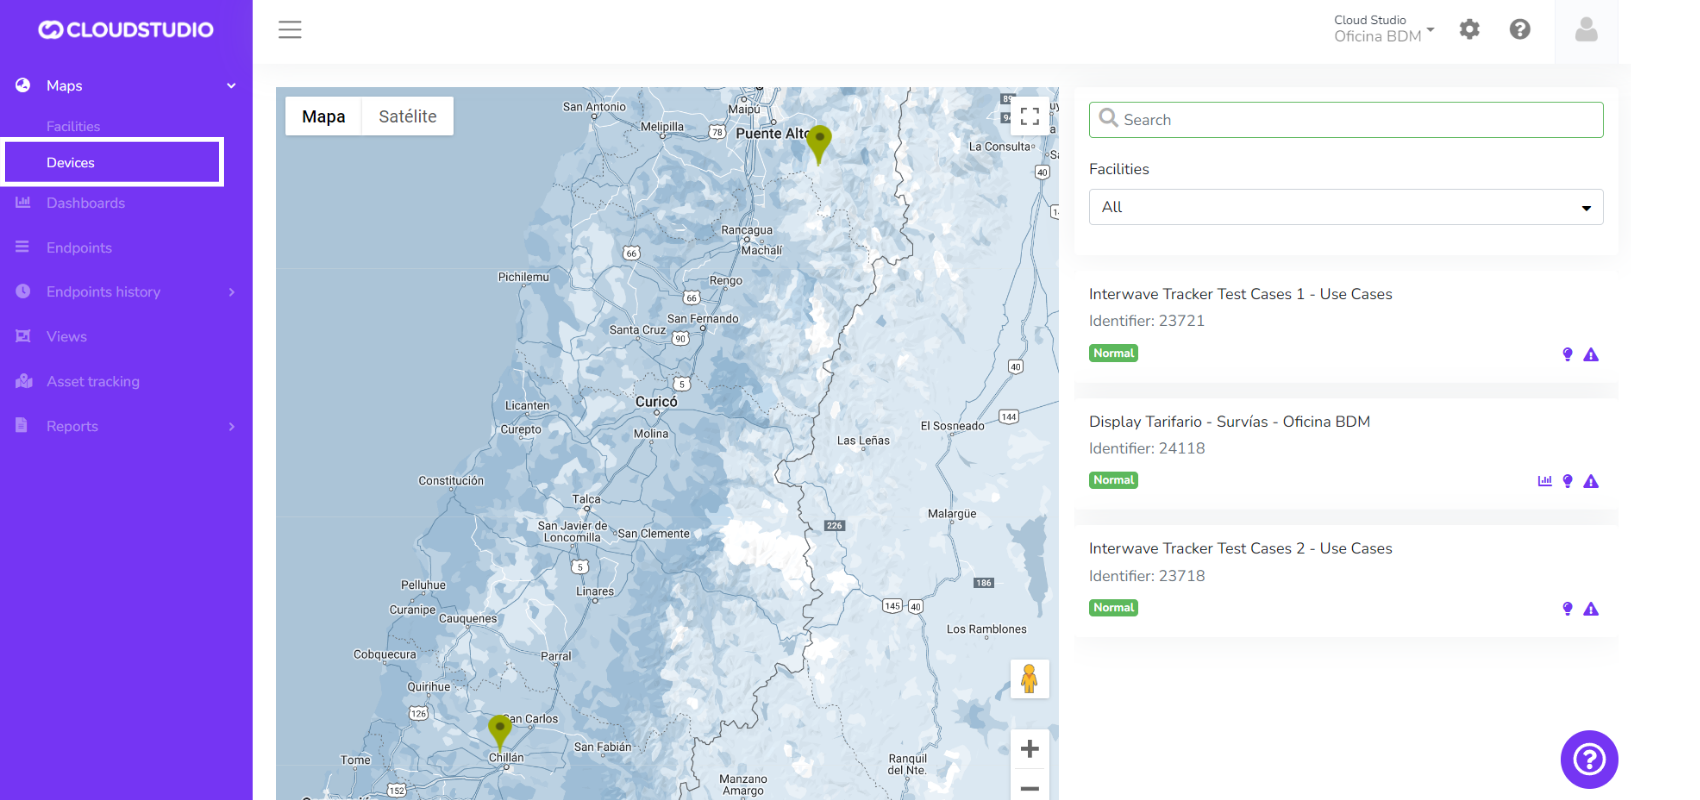Click alert triangle for Interwave Tracker 1
The height and width of the screenshot is (800, 1700).
pos(1591,355)
